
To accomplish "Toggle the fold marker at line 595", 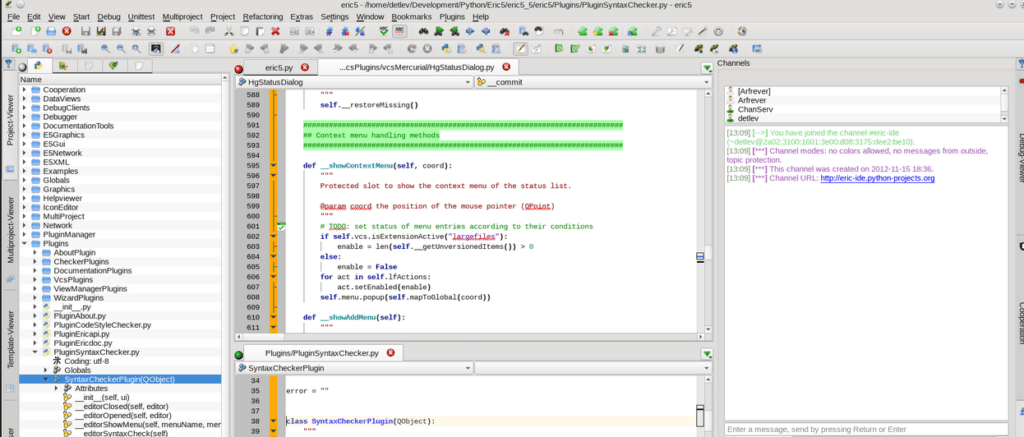I will (274, 166).
